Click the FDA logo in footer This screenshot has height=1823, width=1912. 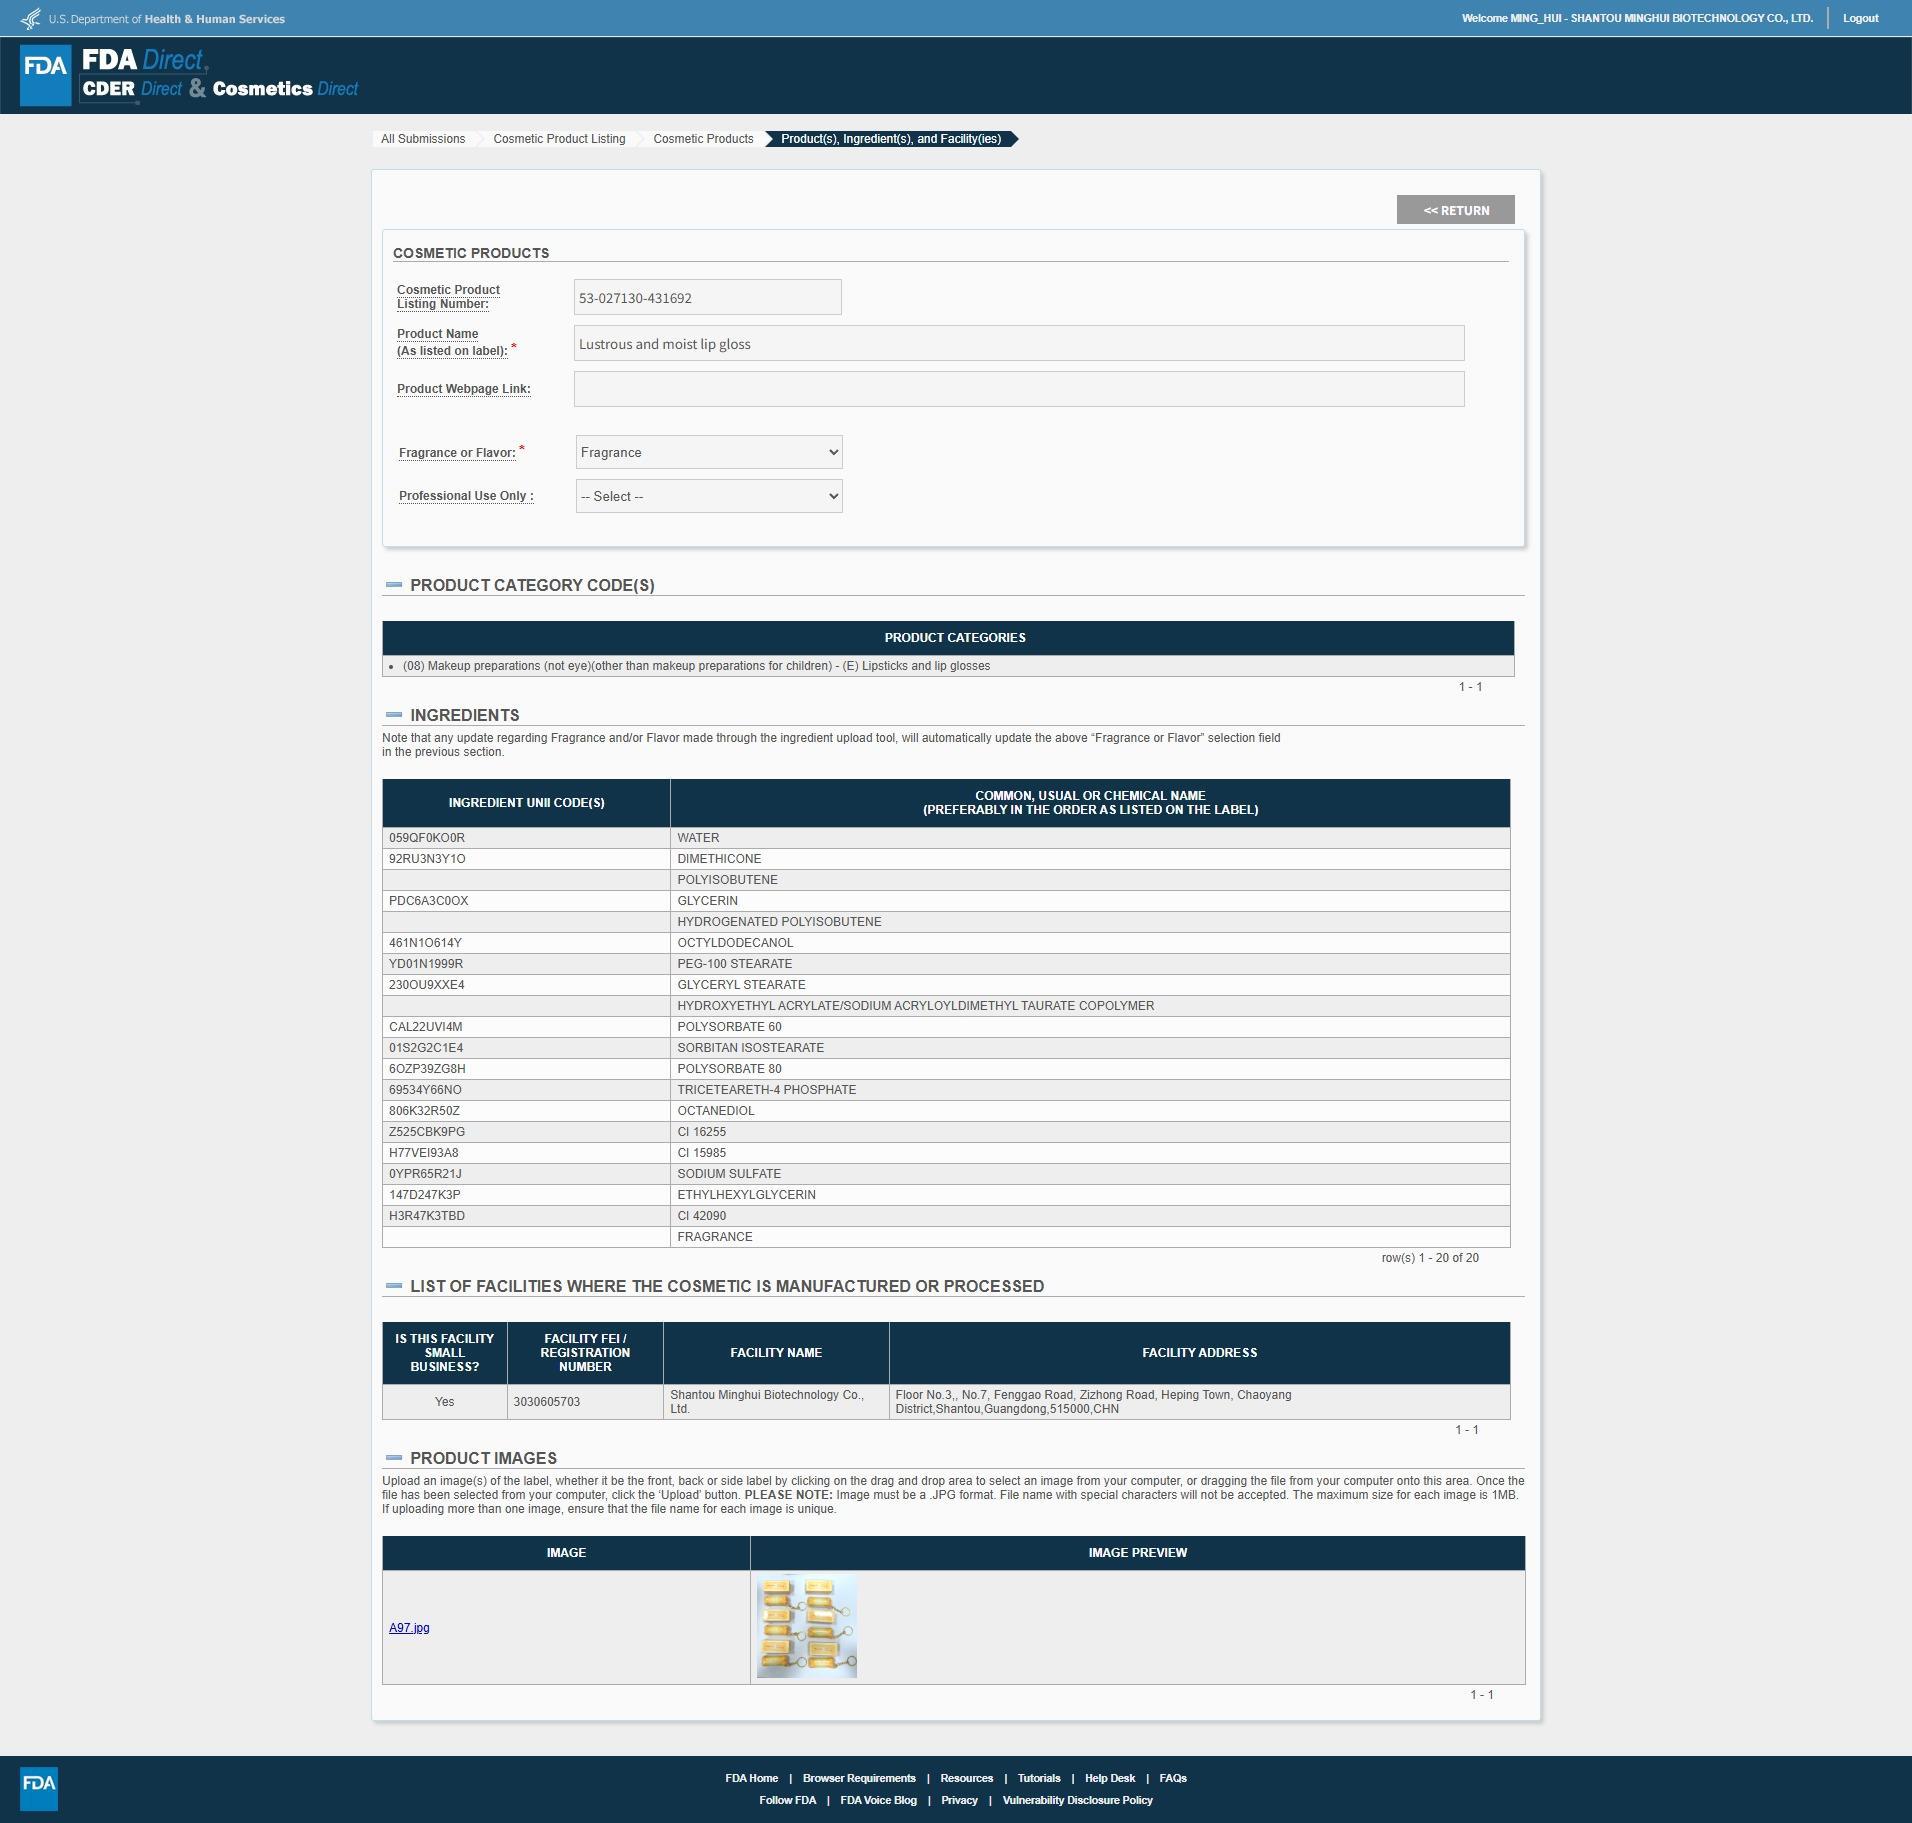pyautogui.click(x=39, y=1788)
